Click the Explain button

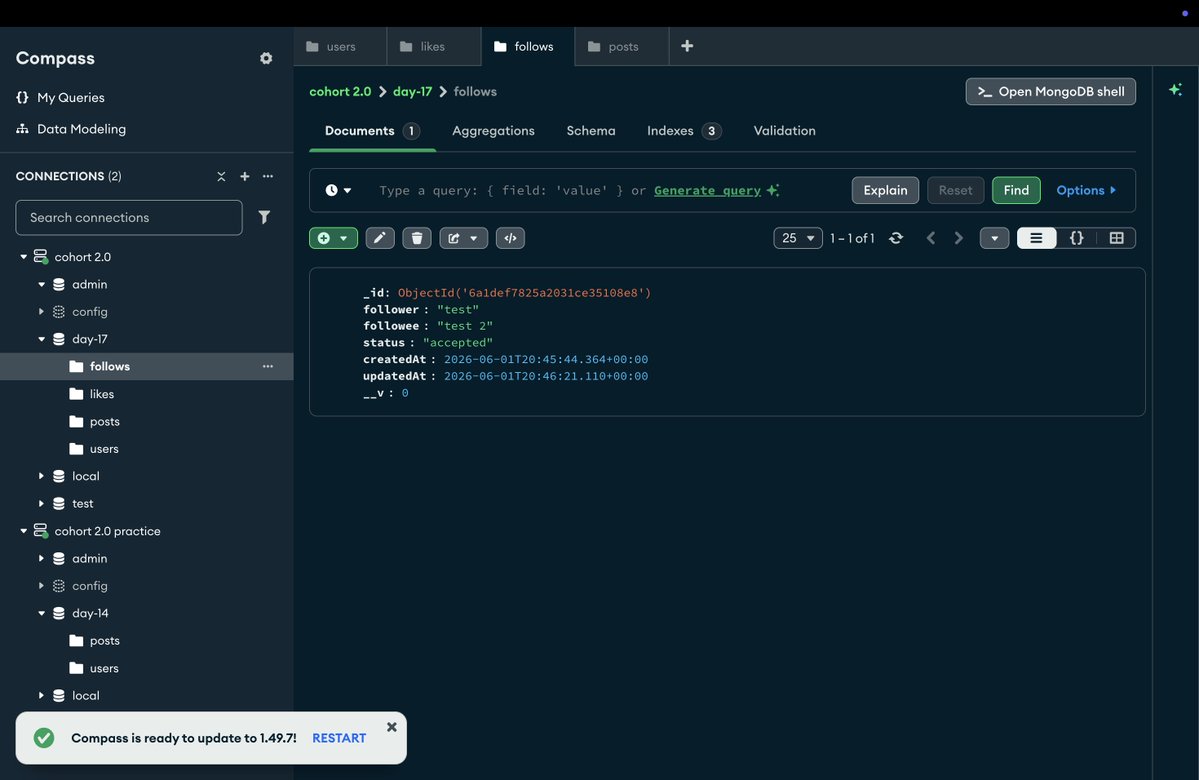click(885, 190)
